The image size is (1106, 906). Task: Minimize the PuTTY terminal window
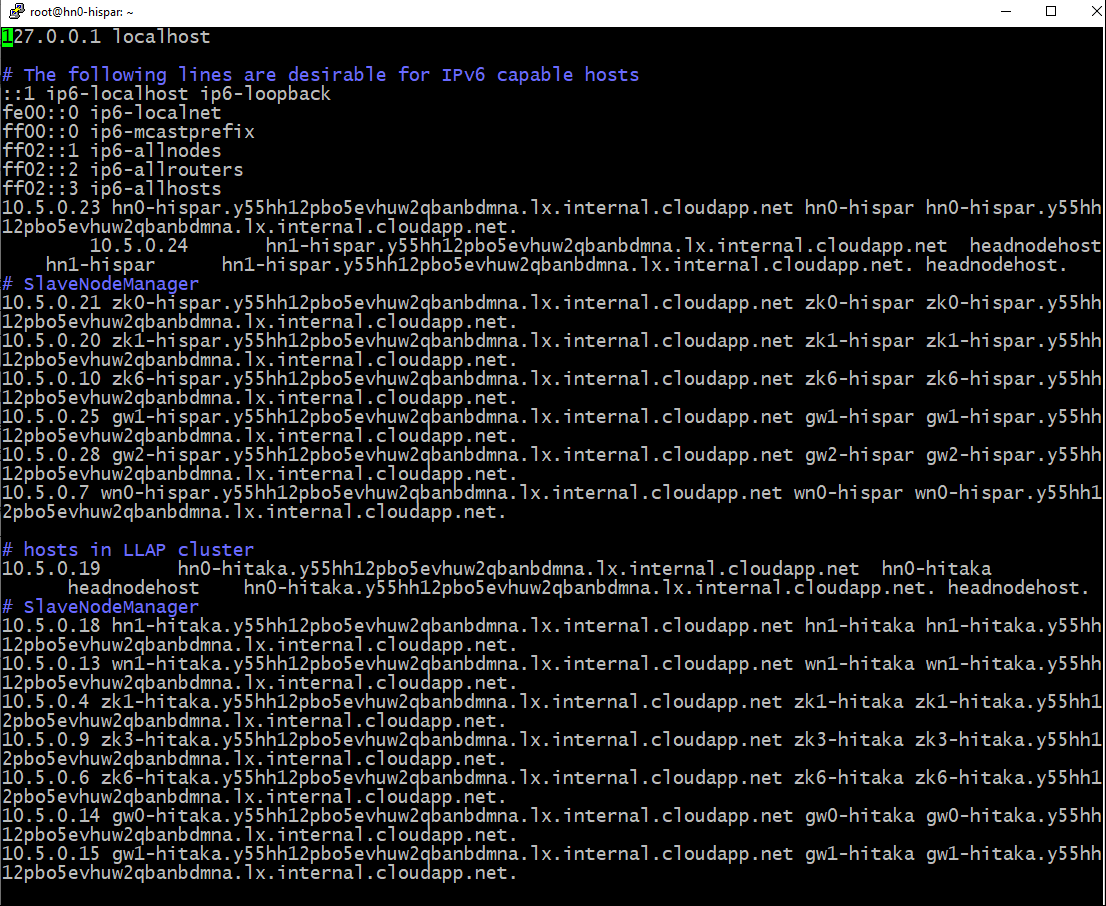1006,11
